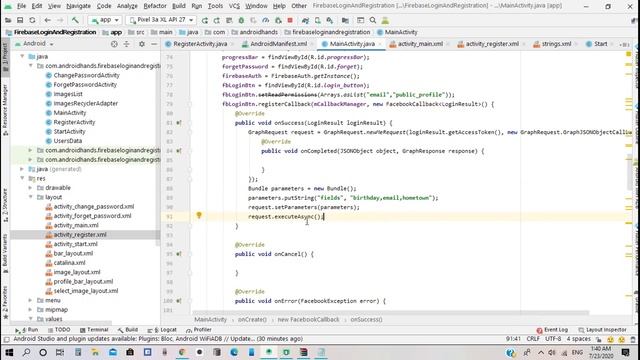Open the app run configuration dropdown
The image size is (640, 360).
(x=104, y=20)
